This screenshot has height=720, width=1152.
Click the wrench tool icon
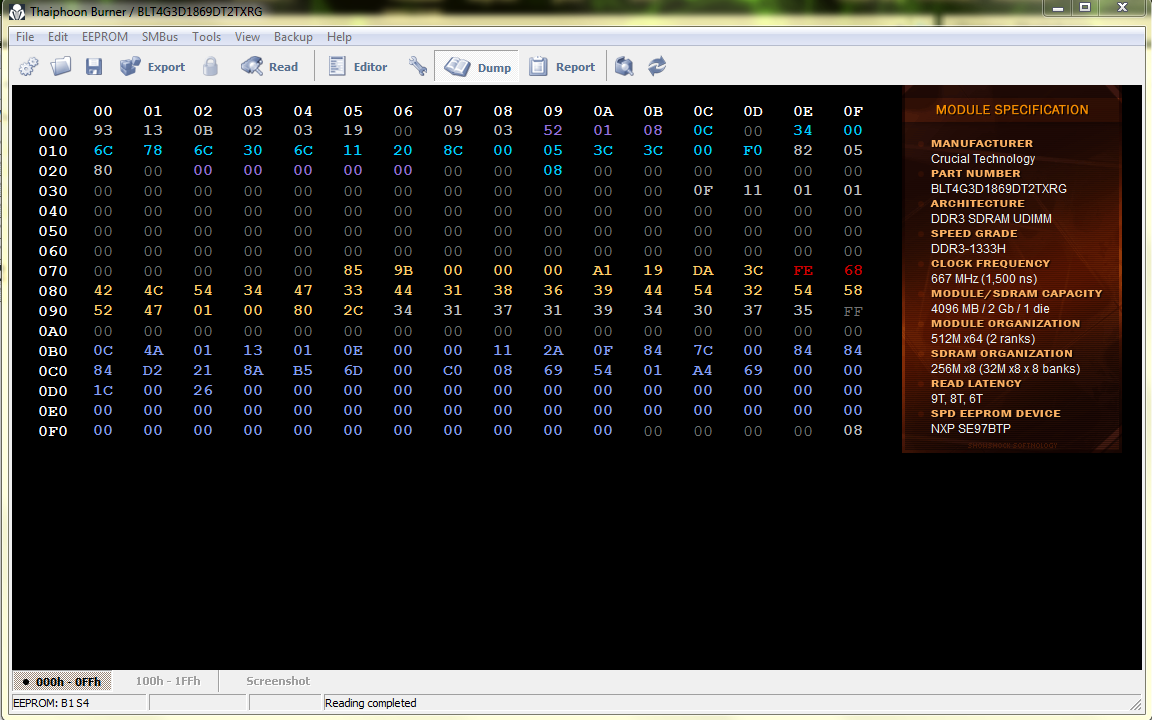click(418, 67)
